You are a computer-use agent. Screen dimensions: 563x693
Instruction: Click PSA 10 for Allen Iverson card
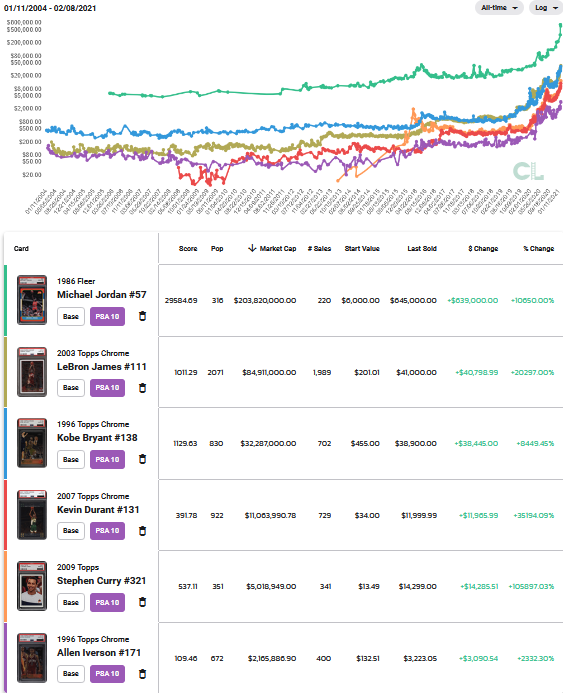click(x=107, y=674)
